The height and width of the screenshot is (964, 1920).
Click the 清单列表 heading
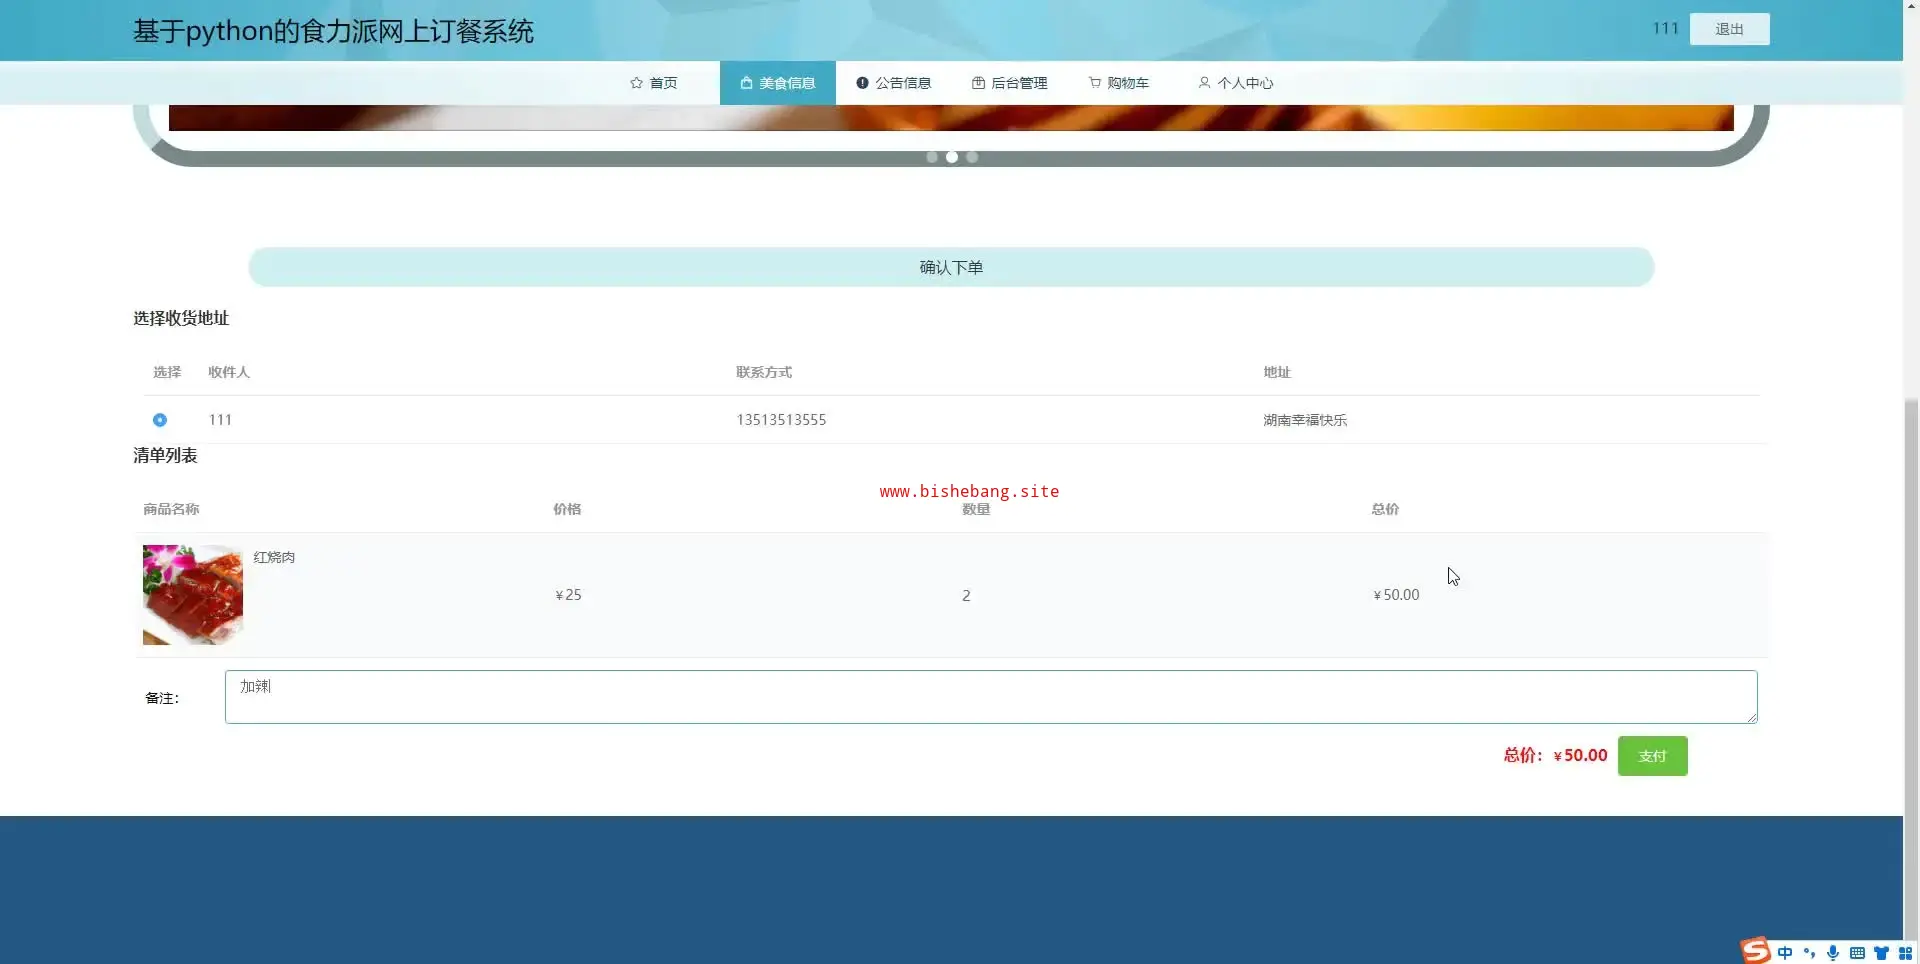pyautogui.click(x=165, y=455)
